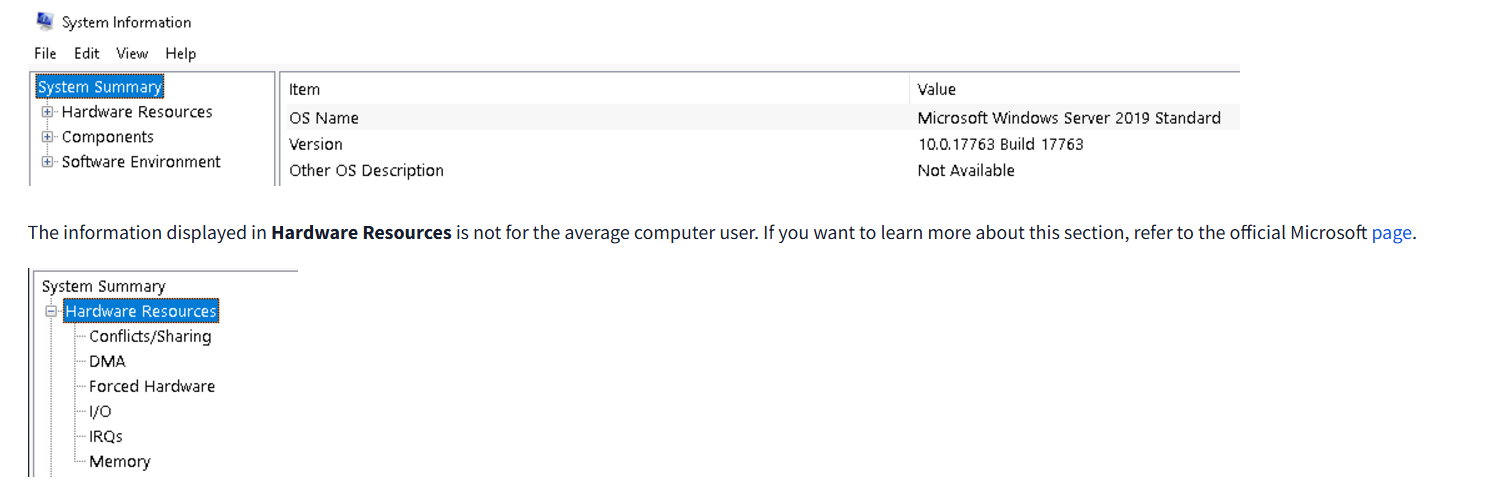Follow the official Microsoft page link

(1391, 233)
